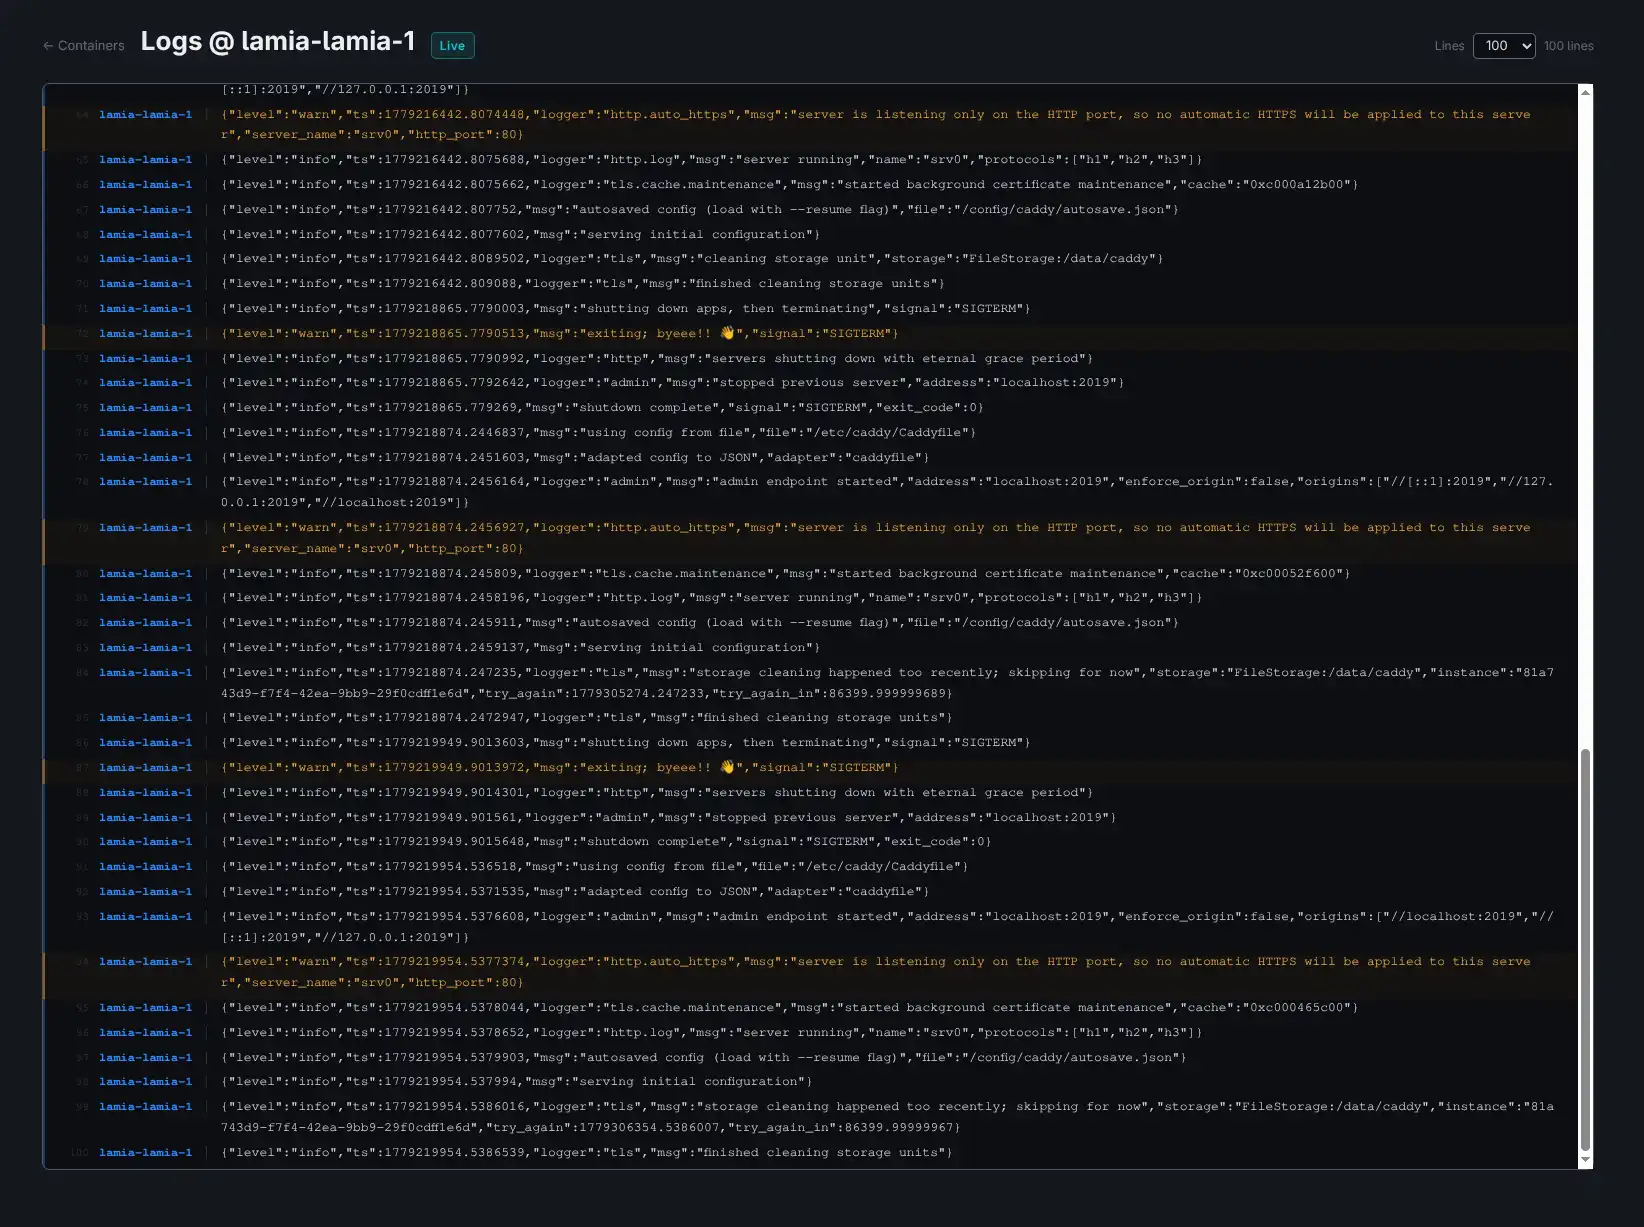Click the scrollbar up arrow
1644x1227 pixels.
click(1585, 92)
